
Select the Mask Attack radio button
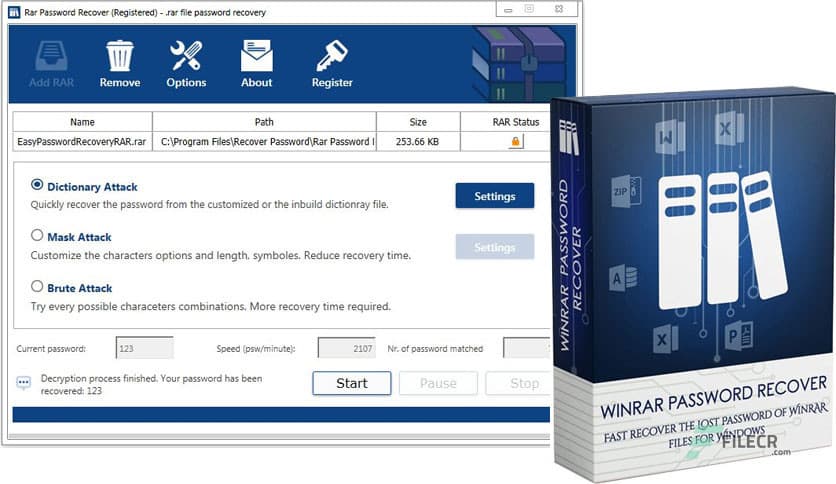pyautogui.click(x=37, y=235)
